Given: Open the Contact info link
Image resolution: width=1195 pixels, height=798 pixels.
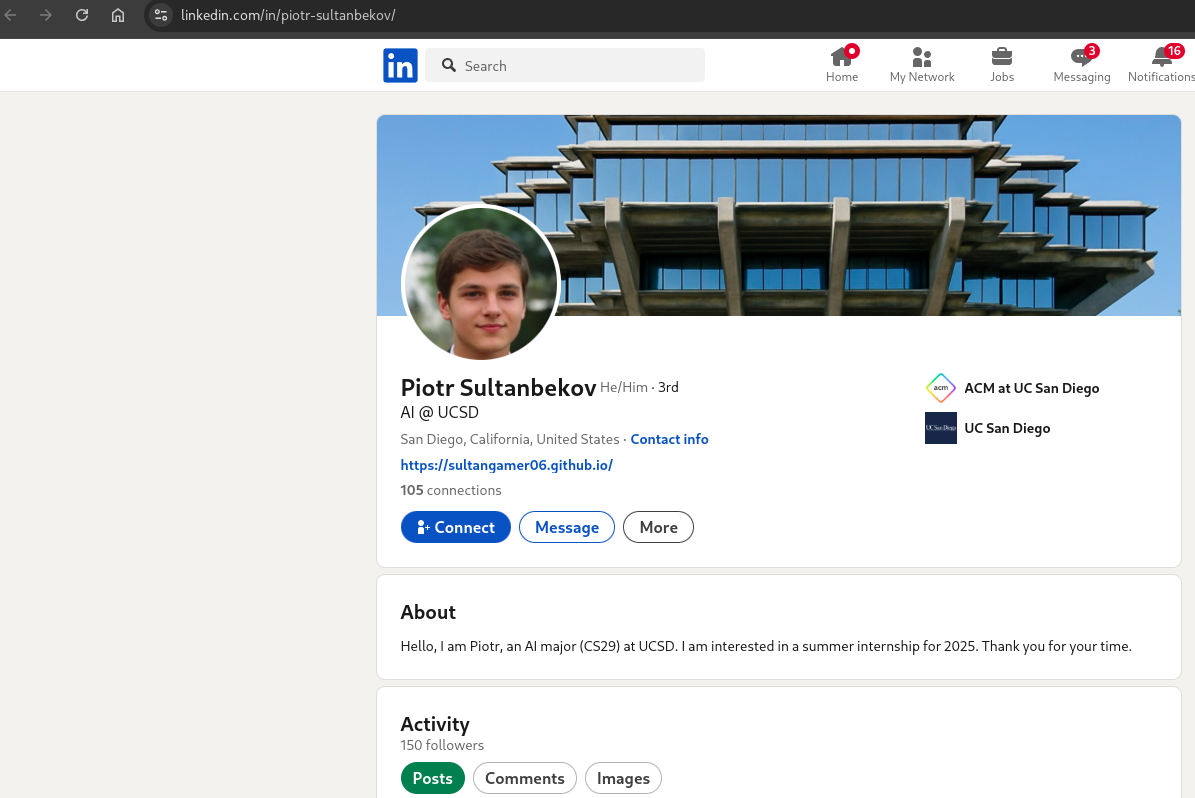Looking at the screenshot, I should pyautogui.click(x=669, y=439).
